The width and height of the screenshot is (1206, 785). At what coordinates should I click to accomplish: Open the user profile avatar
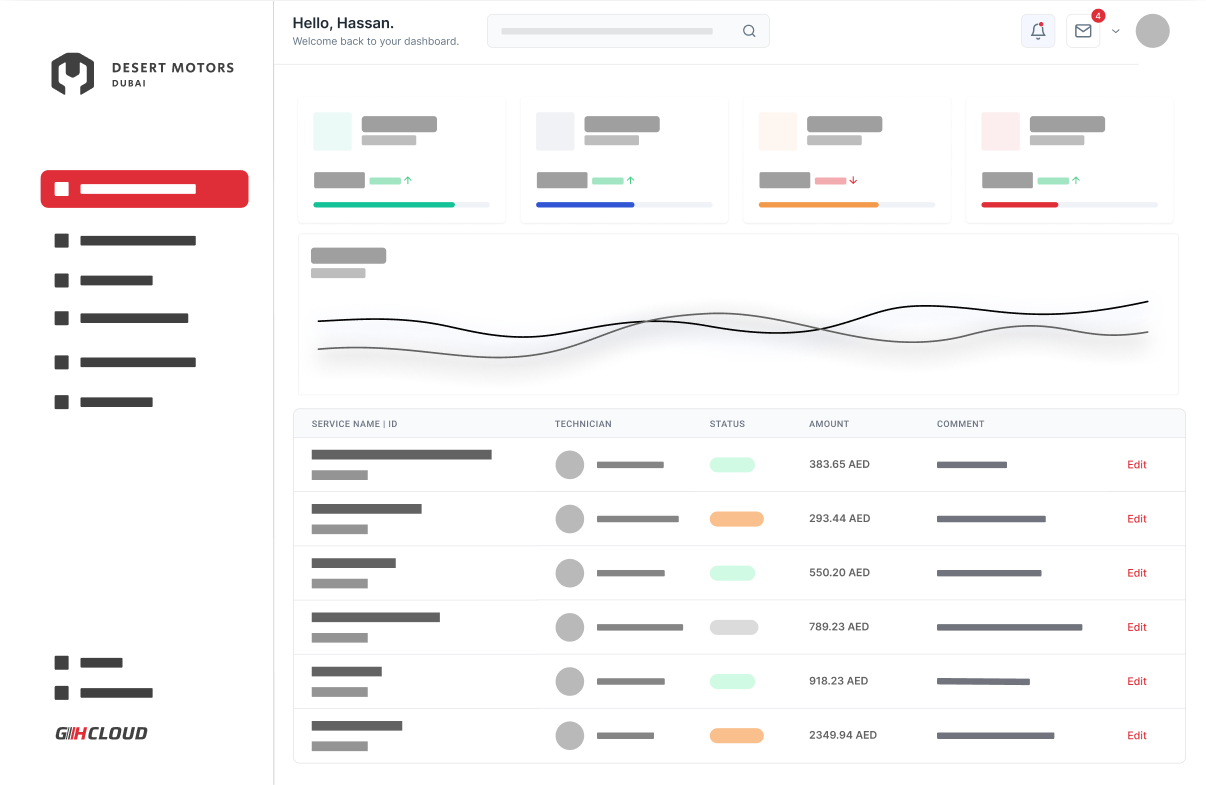[1153, 31]
